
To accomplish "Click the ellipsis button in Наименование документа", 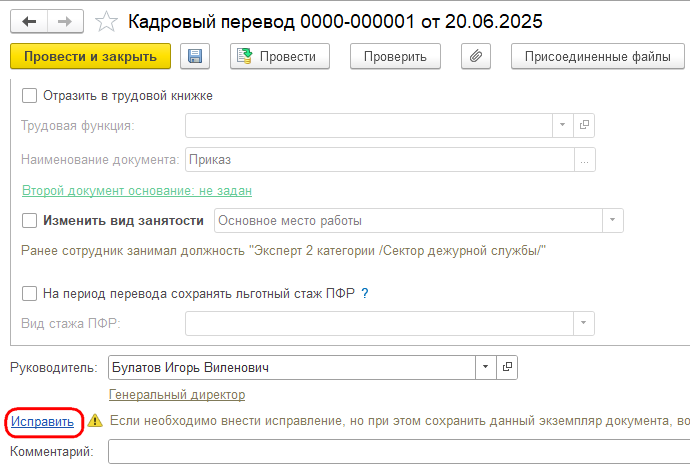I will point(584,160).
